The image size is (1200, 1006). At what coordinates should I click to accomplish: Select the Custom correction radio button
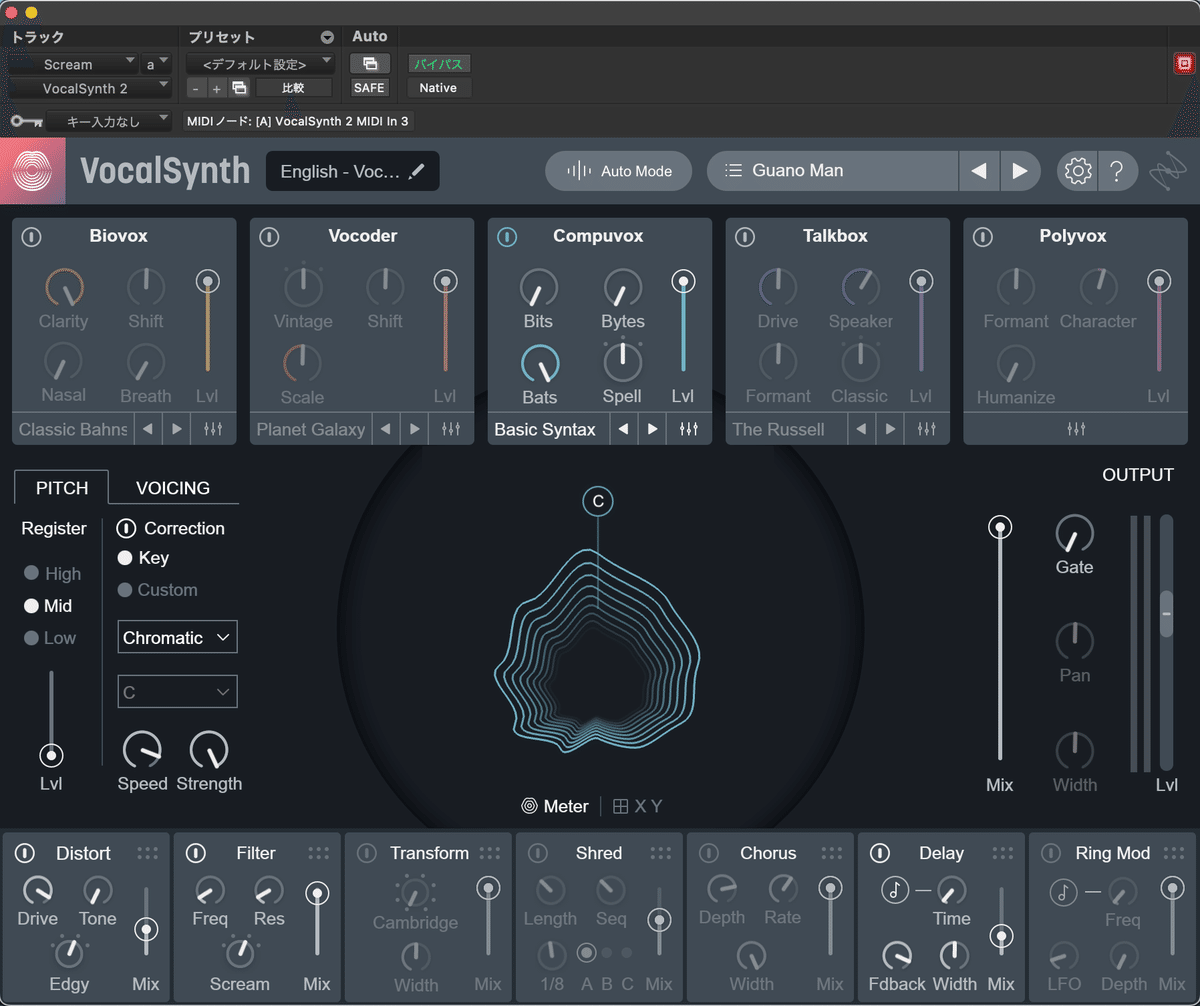pyautogui.click(x=125, y=590)
